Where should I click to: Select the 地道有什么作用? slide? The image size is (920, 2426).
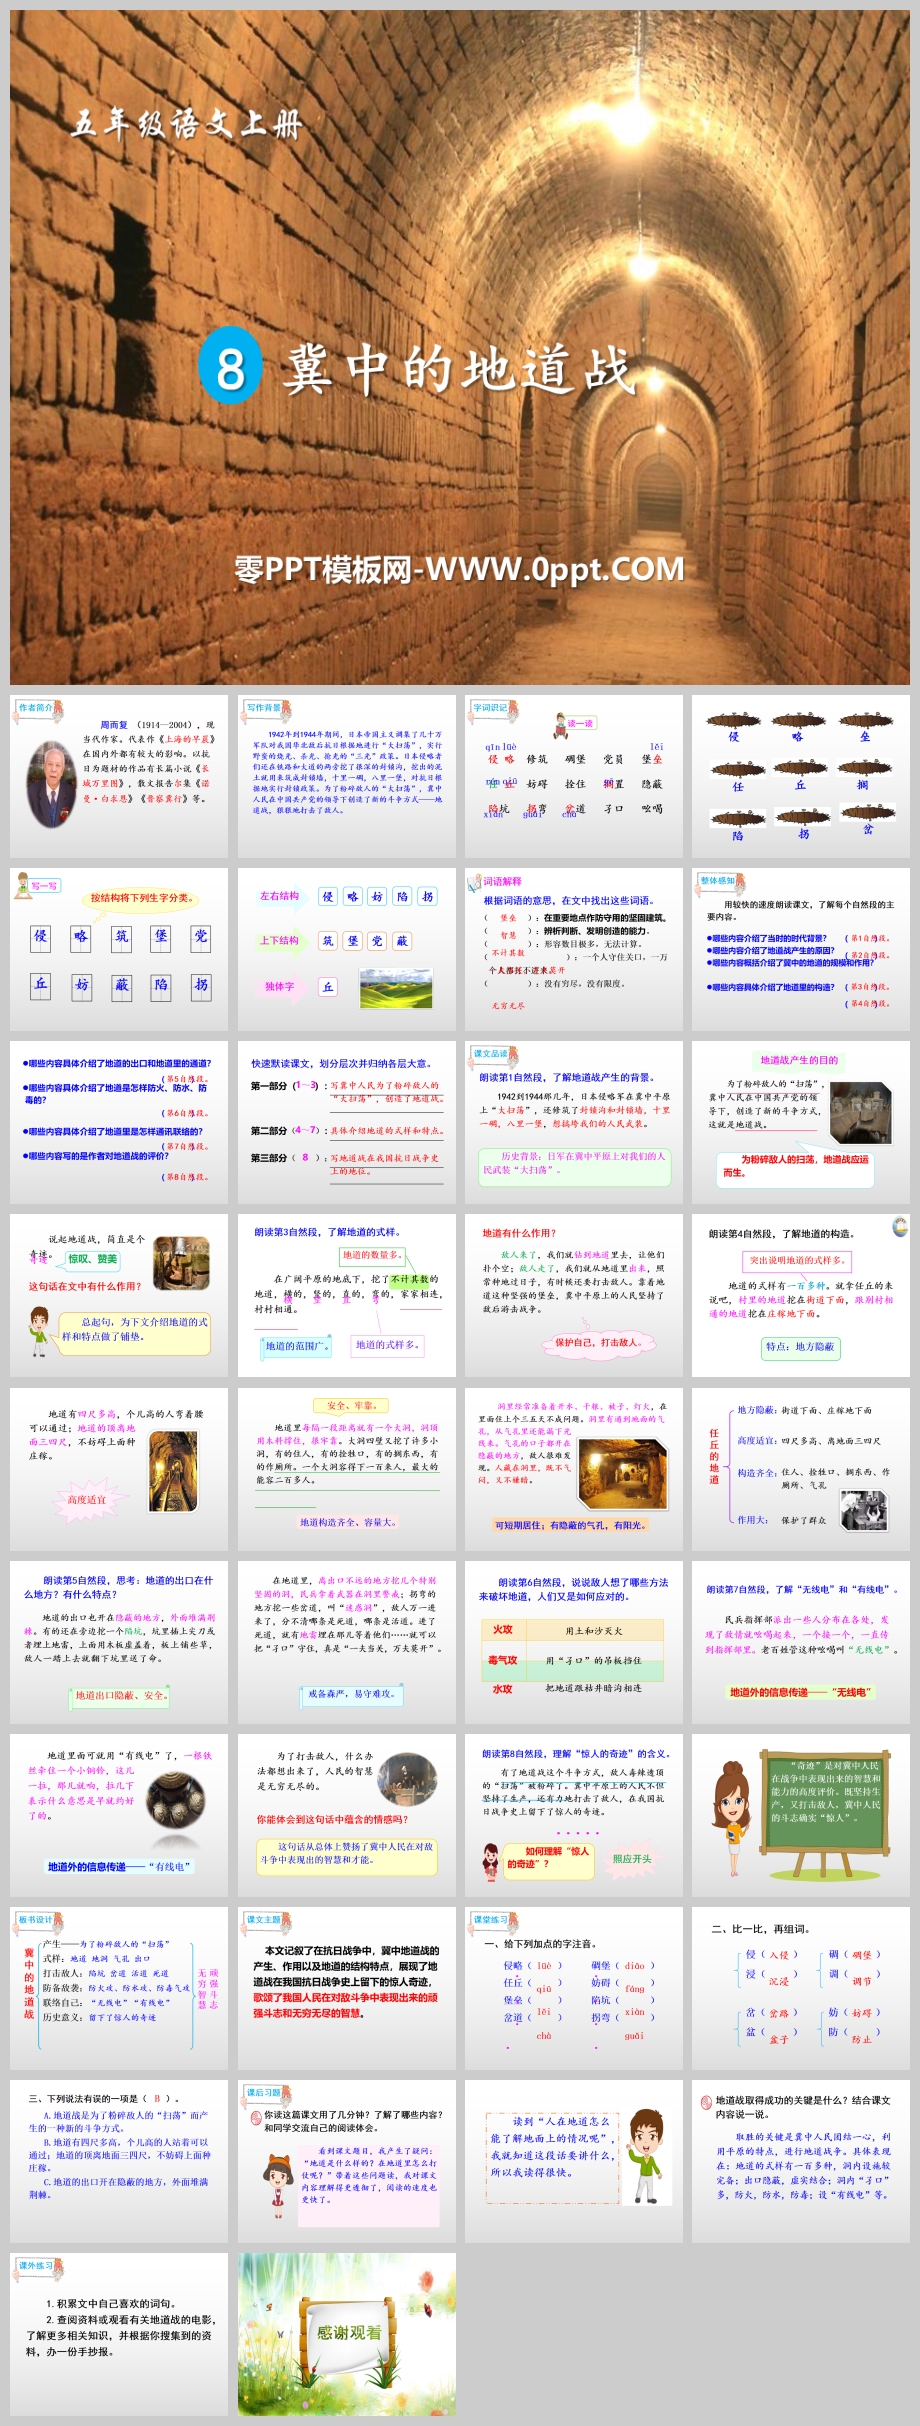coord(573,1296)
